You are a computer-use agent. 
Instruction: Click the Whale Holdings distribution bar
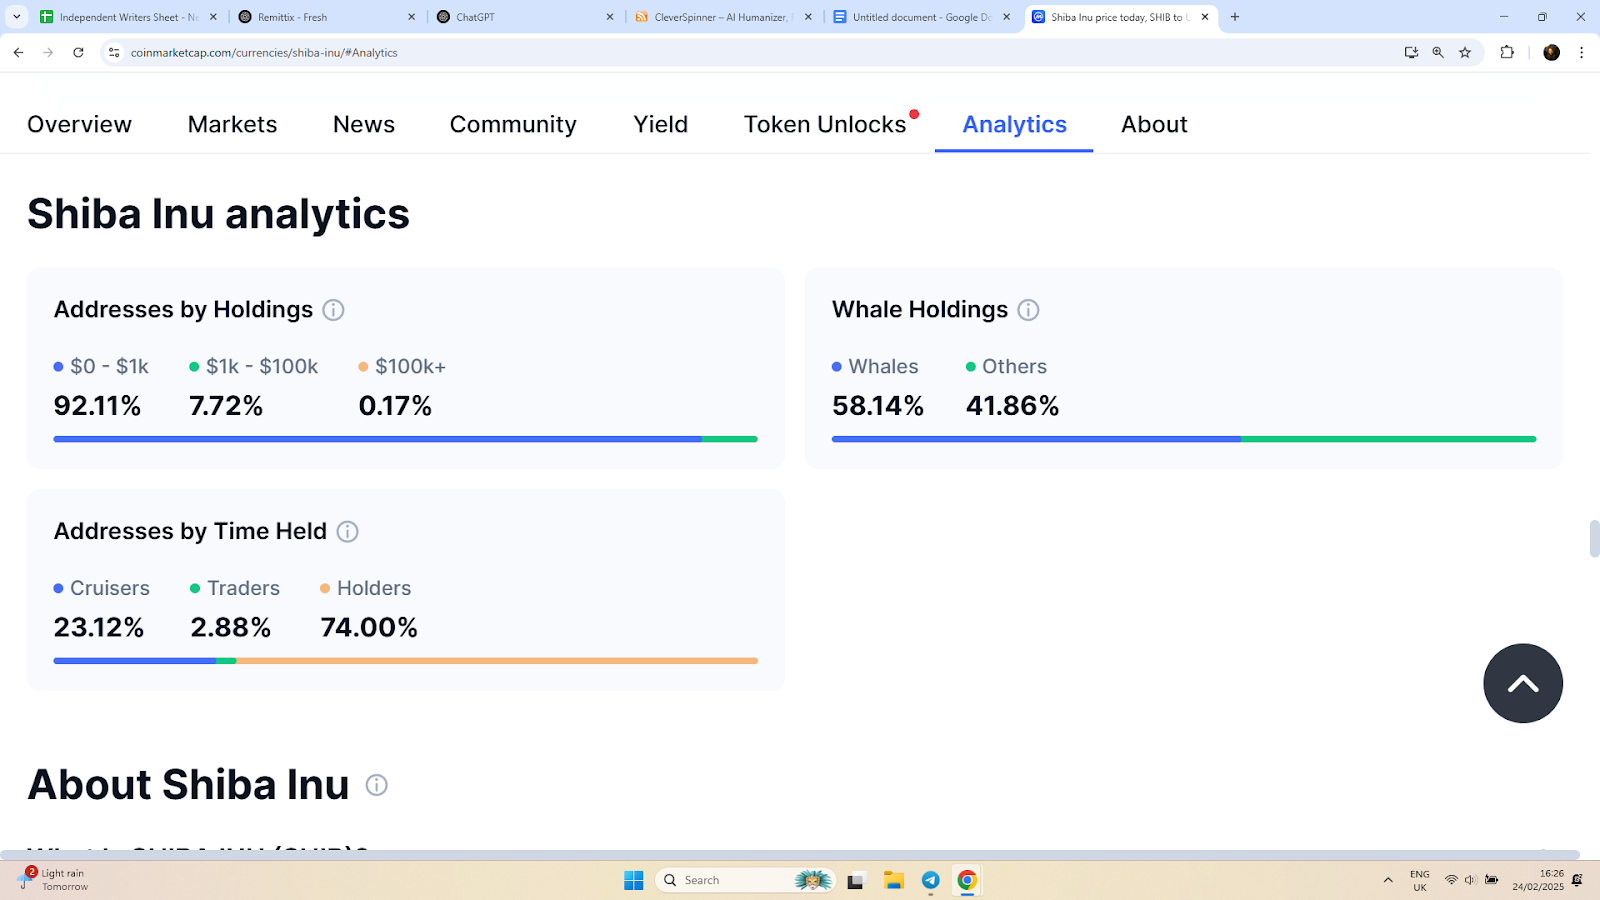pyautogui.click(x=1183, y=439)
